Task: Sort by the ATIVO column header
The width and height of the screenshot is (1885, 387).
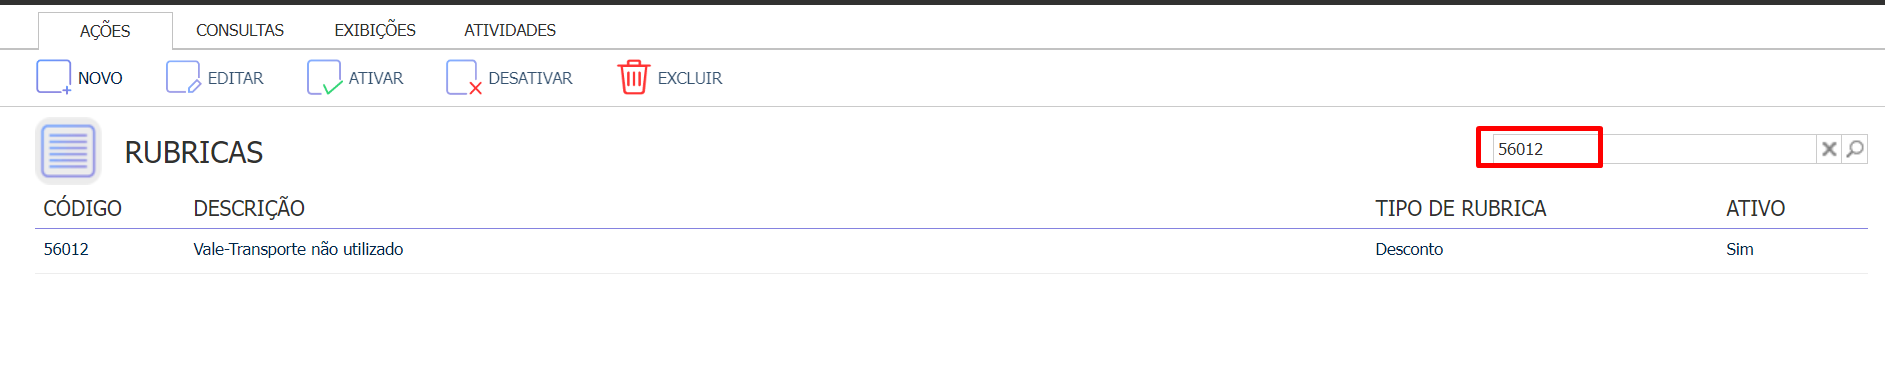Action: coord(1755,208)
